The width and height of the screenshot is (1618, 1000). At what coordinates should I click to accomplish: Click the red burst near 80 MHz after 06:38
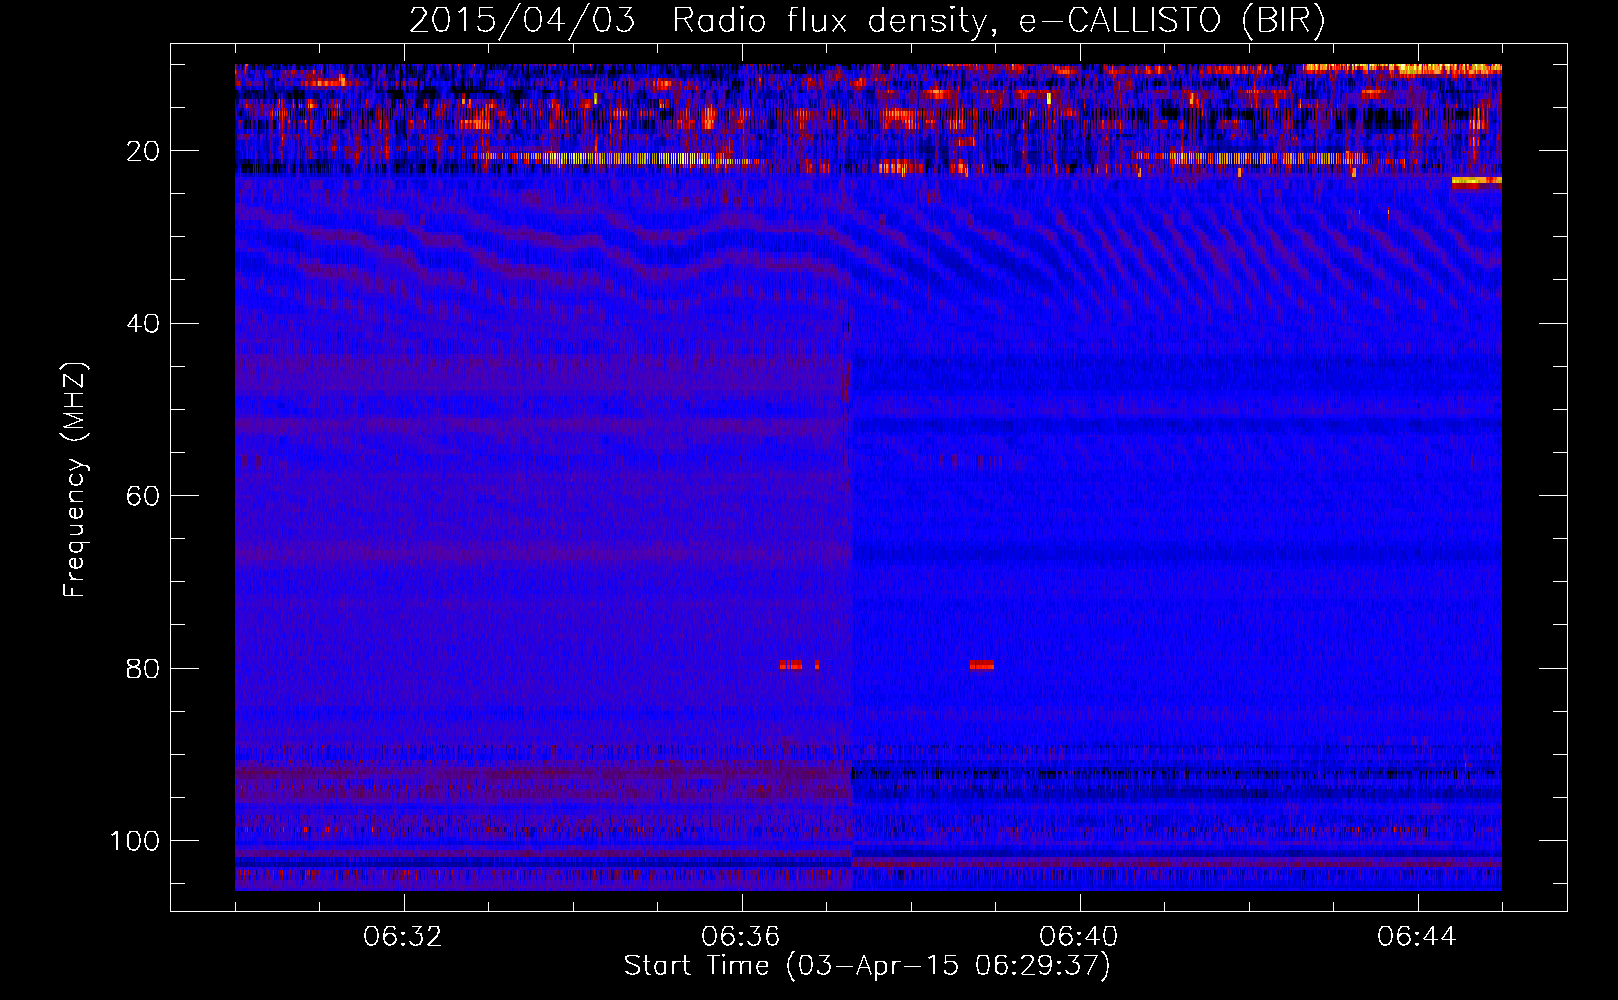coord(981,665)
